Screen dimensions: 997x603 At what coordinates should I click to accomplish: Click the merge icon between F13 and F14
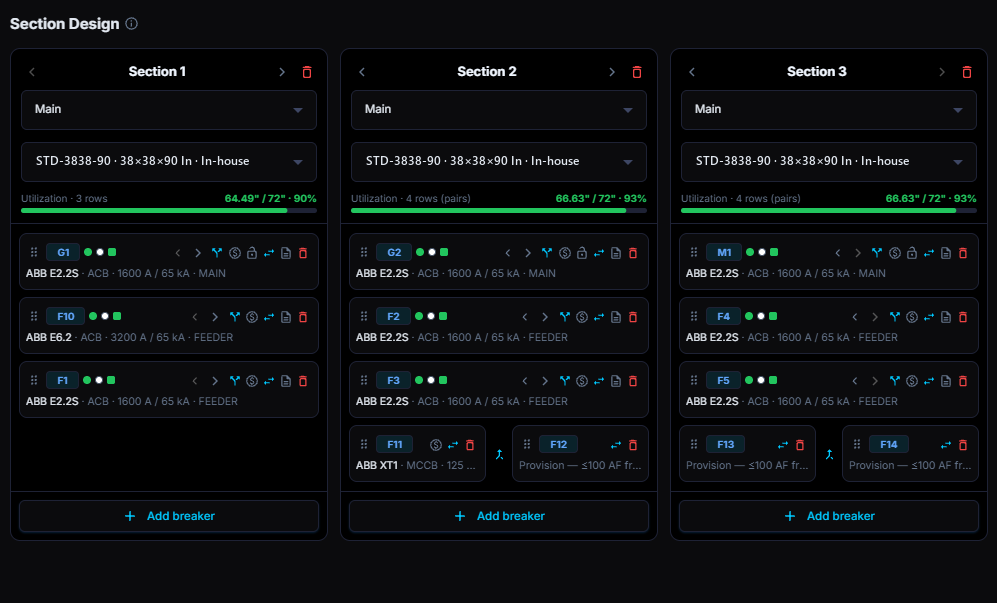point(829,454)
